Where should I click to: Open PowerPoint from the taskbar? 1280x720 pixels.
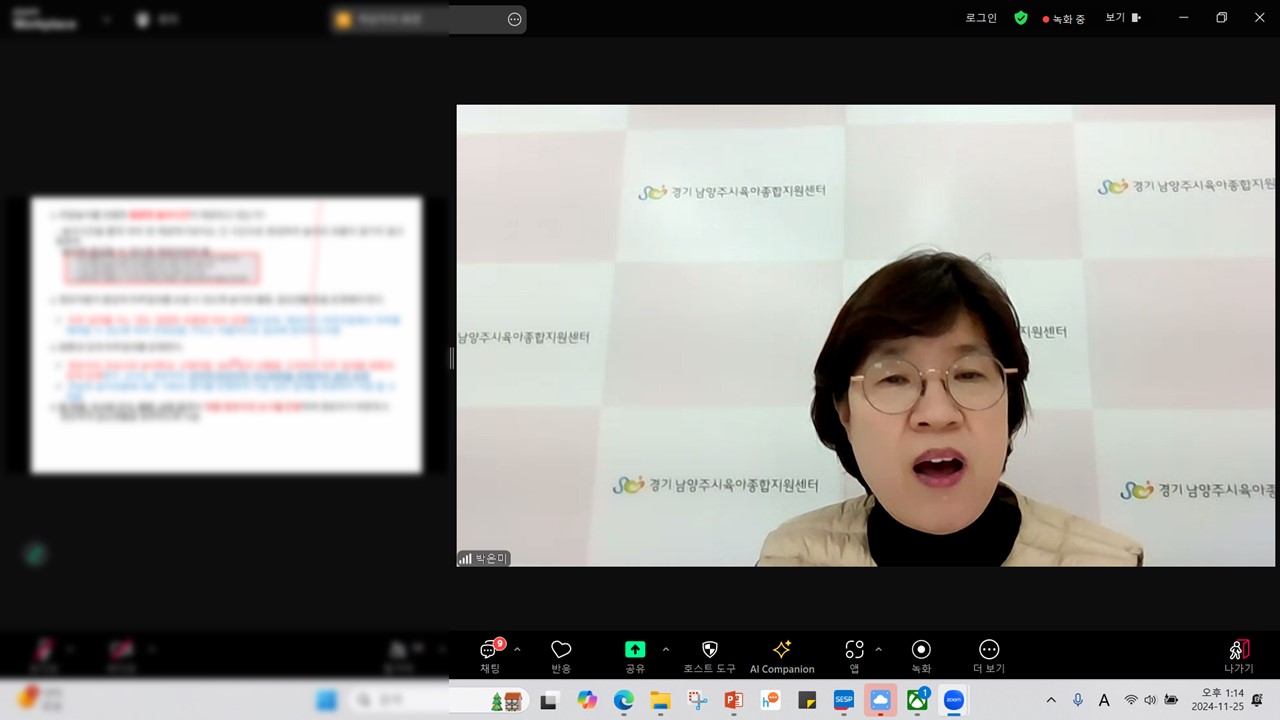pos(734,701)
